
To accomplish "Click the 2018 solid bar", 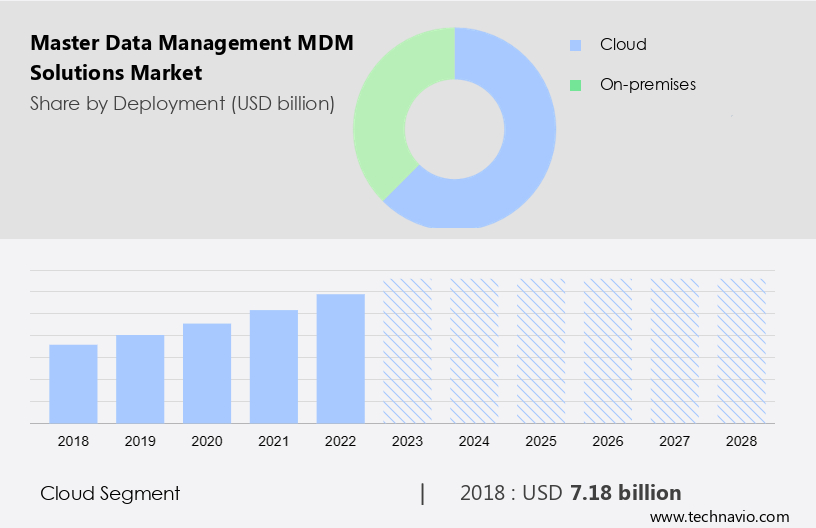I will point(73,384).
